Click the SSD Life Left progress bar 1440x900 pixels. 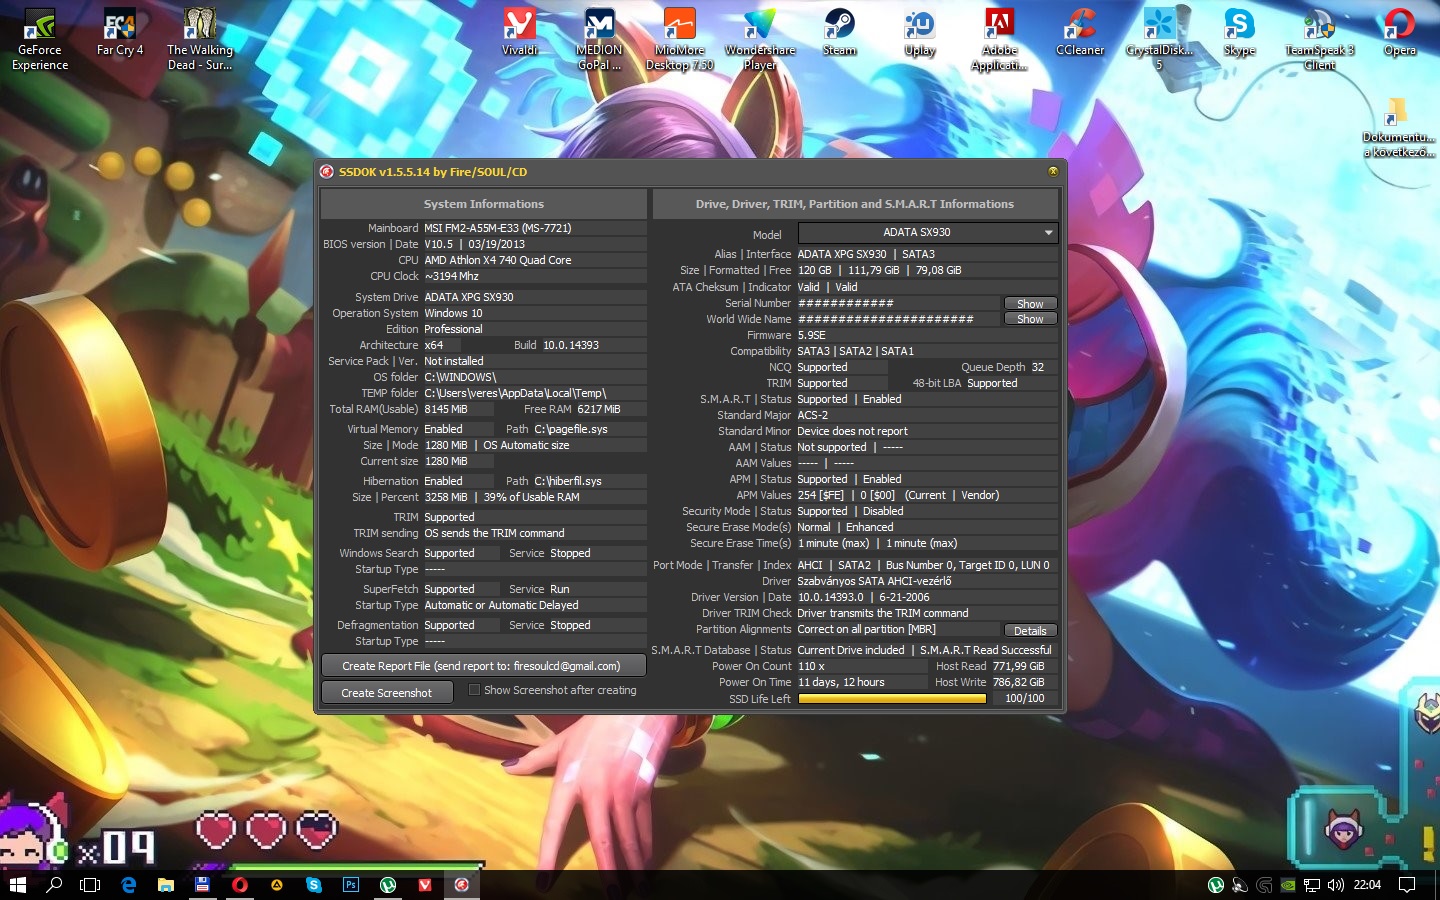pyautogui.click(x=892, y=699)
